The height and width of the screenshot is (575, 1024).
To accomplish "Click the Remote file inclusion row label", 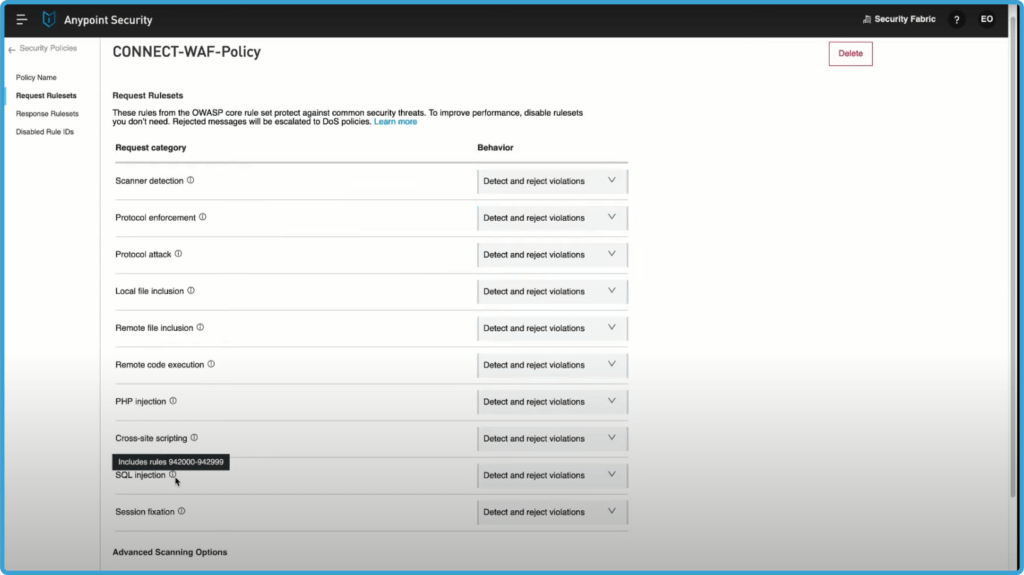I will 154,328.
